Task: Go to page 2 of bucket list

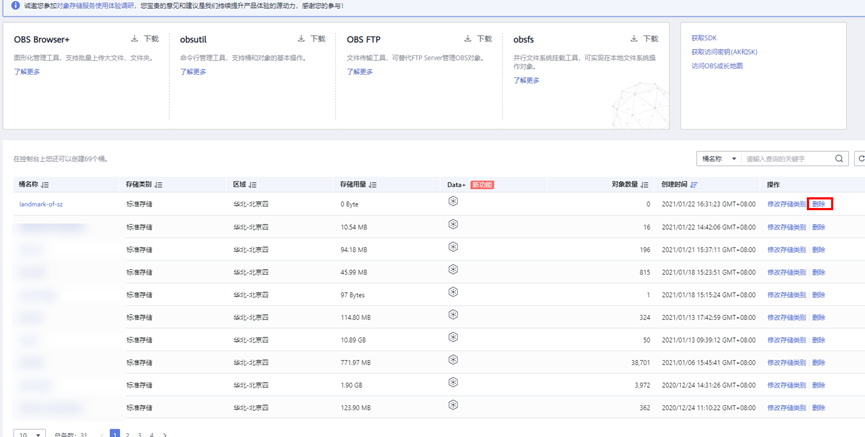Action: coord(128,435)
